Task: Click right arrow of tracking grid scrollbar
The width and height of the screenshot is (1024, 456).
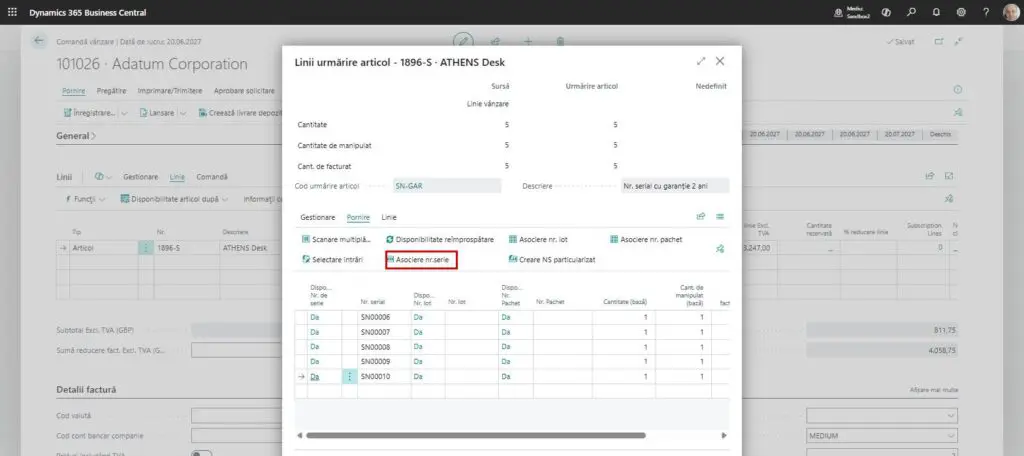Action: [x=724, y=435]
